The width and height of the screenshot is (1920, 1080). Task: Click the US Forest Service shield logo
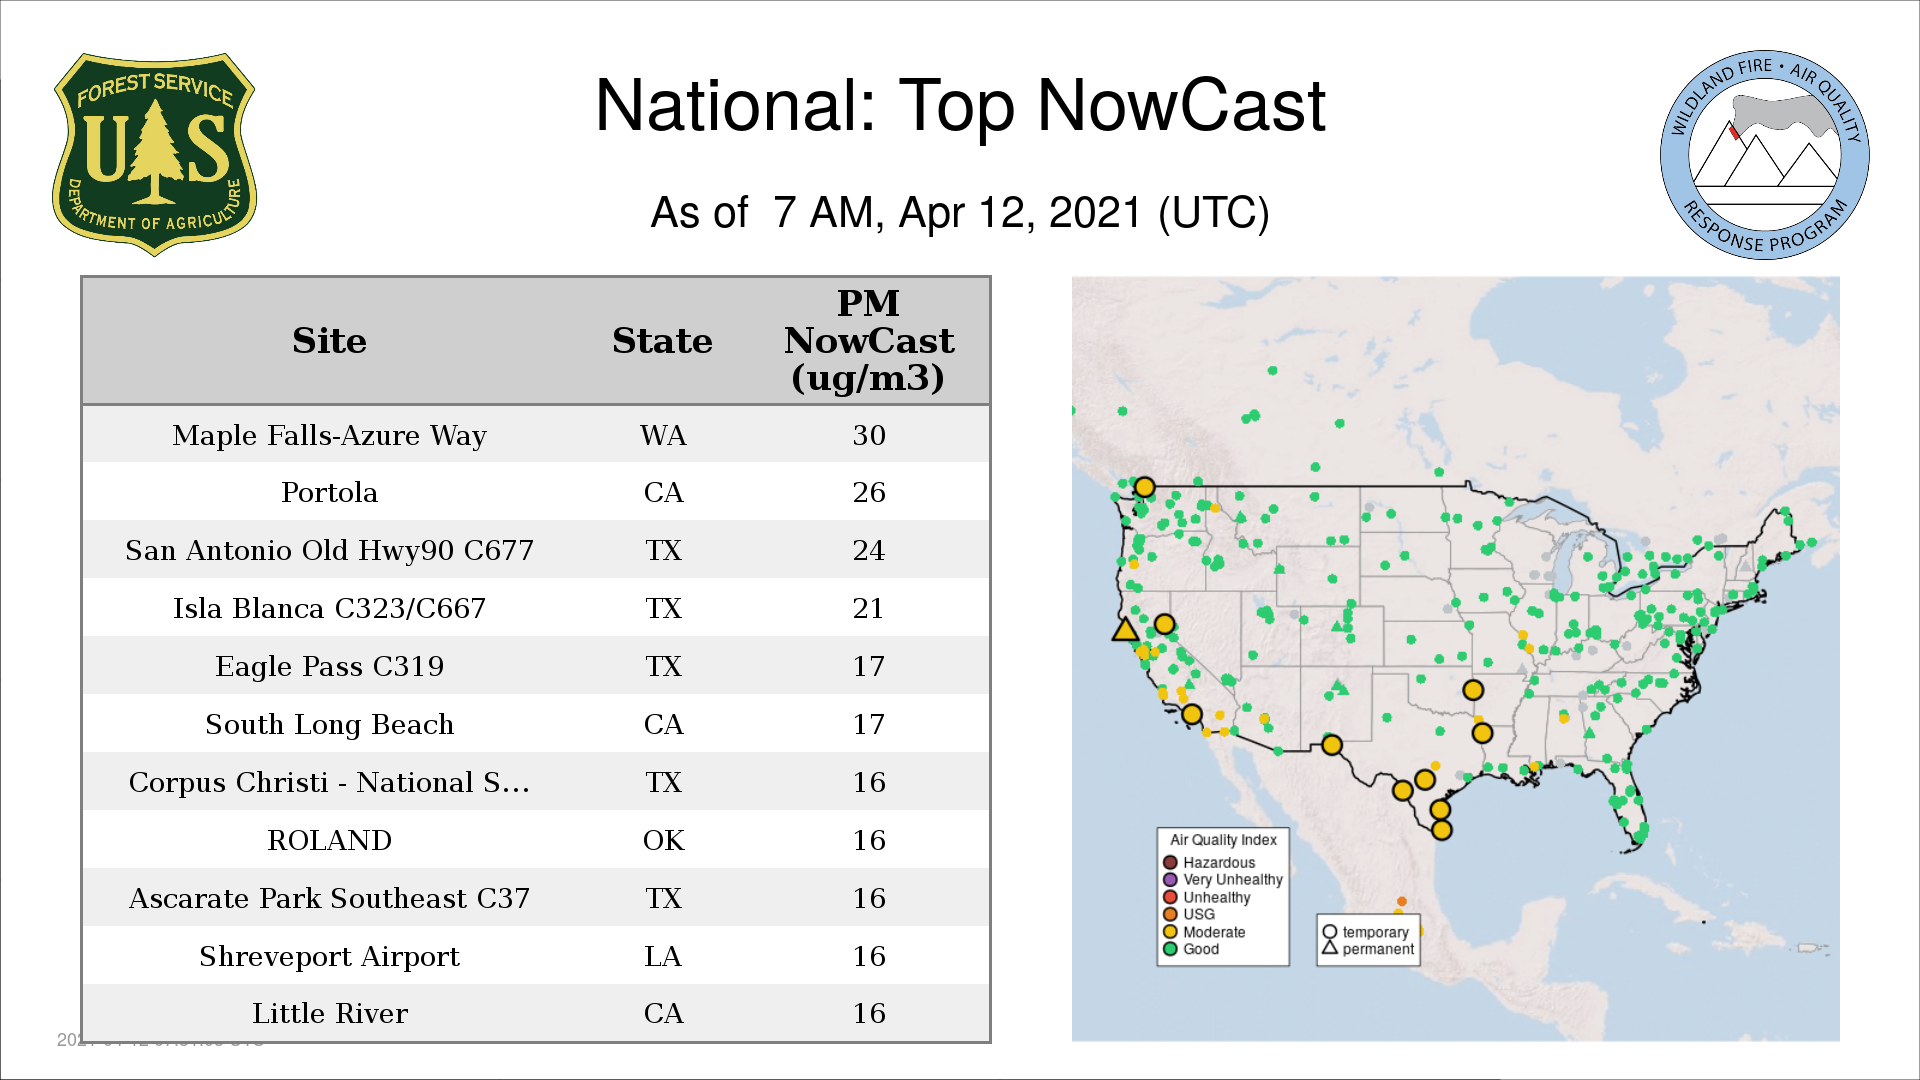(154, 154)
